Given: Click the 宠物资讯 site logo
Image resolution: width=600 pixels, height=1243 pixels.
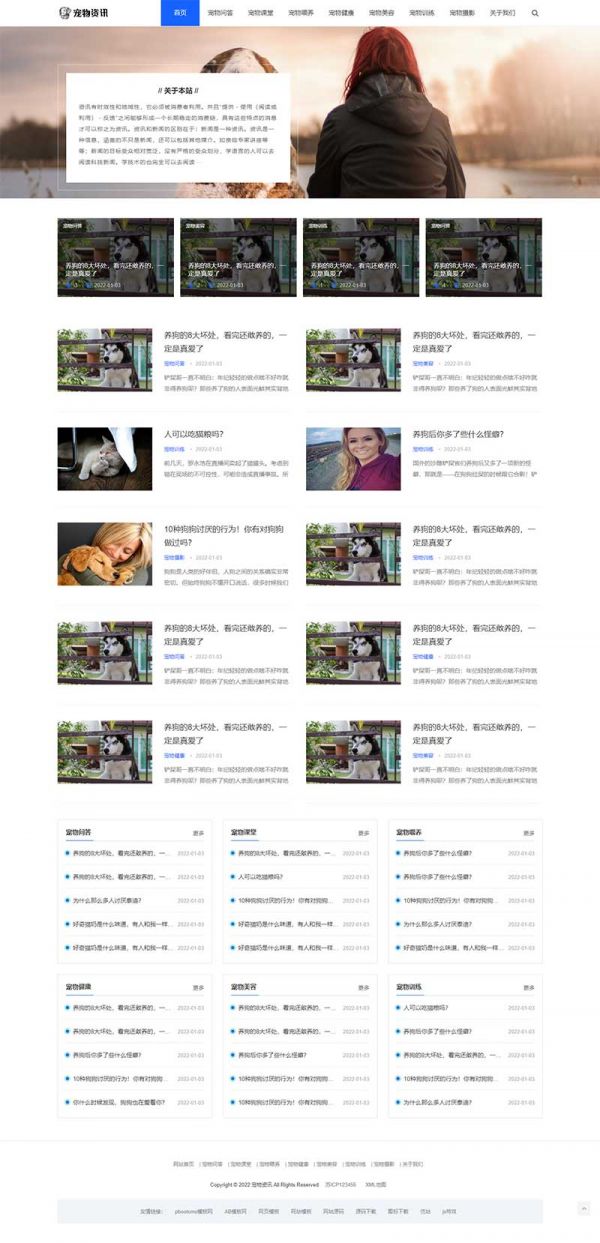Looking at the screenshot, I should click(84, 13).
